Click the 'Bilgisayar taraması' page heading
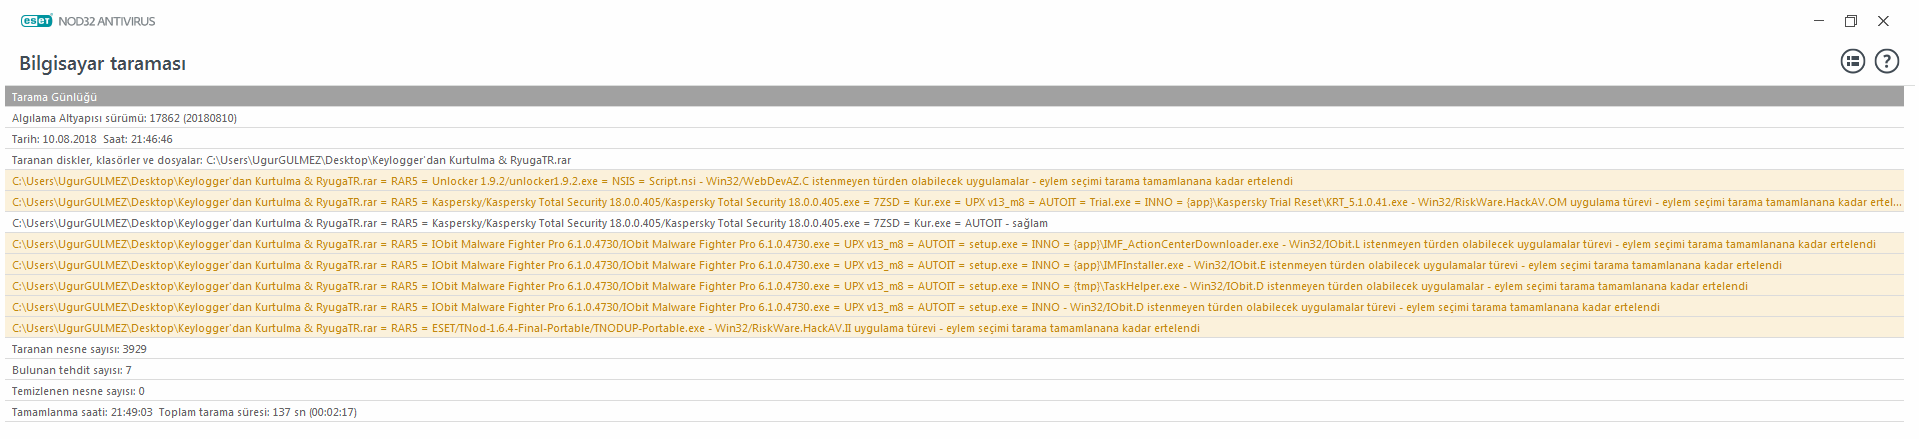Screen dimensions: 1919x439 (103, 63)
